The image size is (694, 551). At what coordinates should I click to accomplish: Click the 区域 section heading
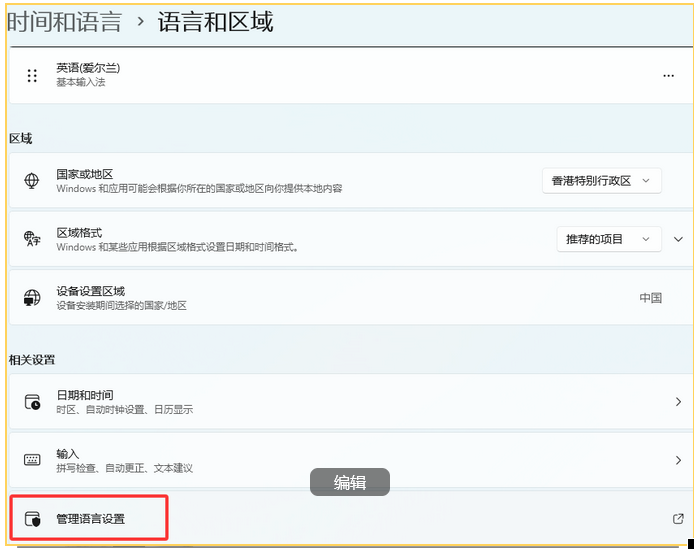click(20, 139)
